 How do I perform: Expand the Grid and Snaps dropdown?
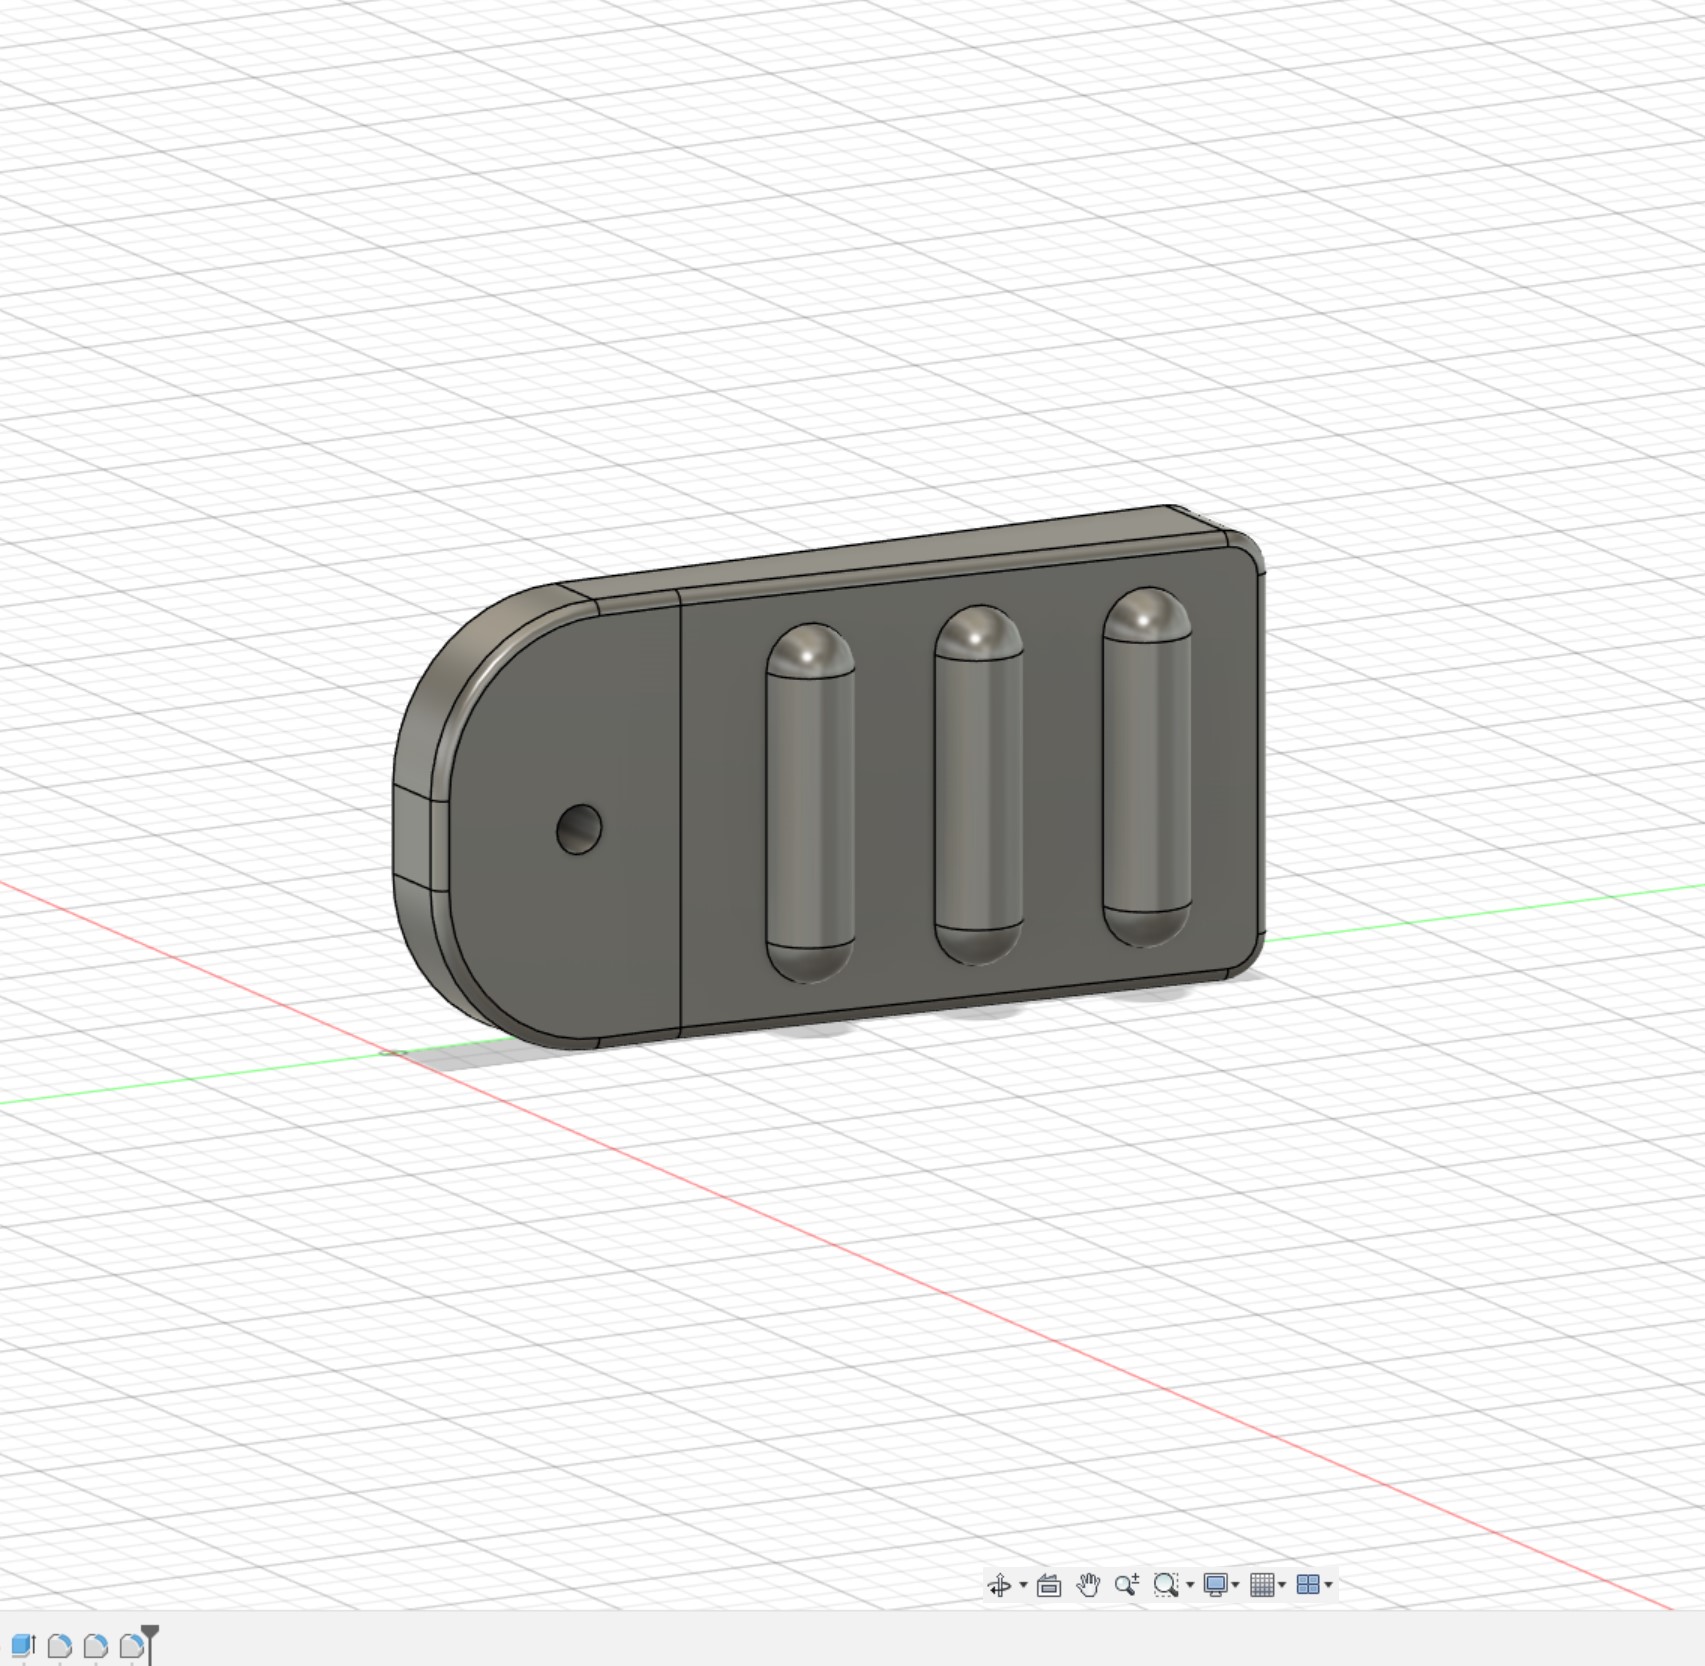pyautogui.click(x=1284, y=1586)
